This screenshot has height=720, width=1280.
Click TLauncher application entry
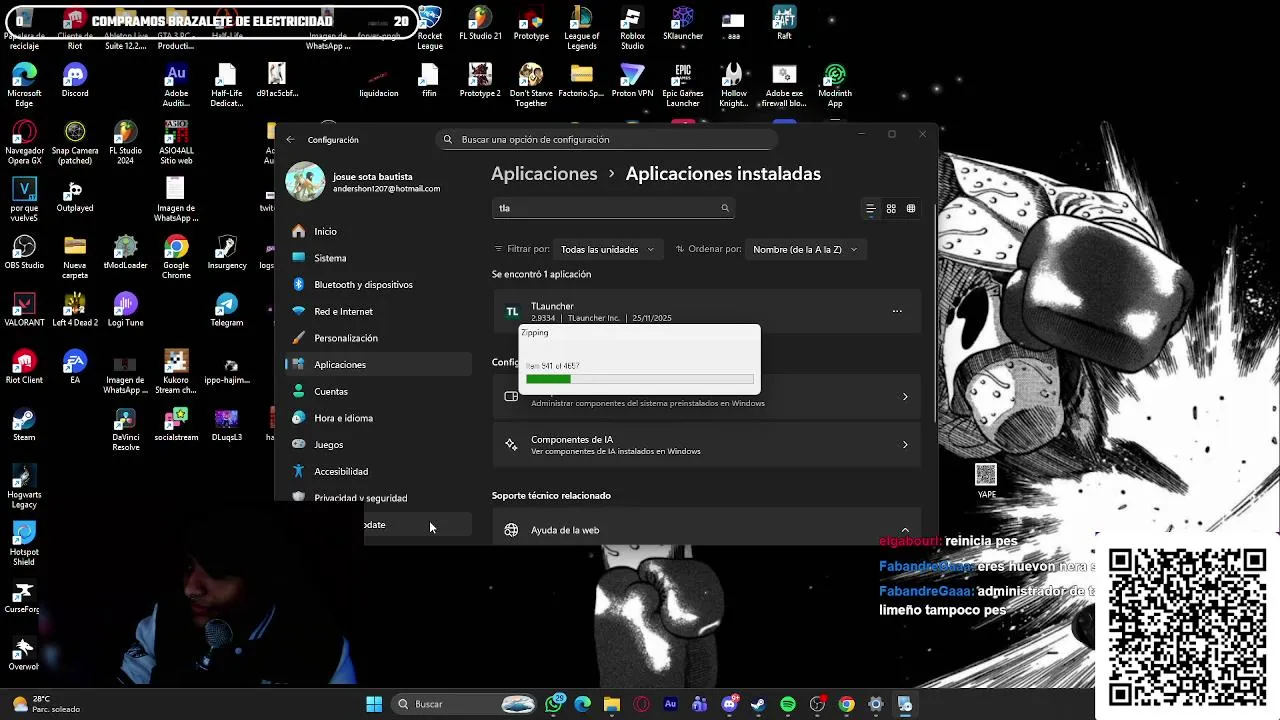coord(706,311)
